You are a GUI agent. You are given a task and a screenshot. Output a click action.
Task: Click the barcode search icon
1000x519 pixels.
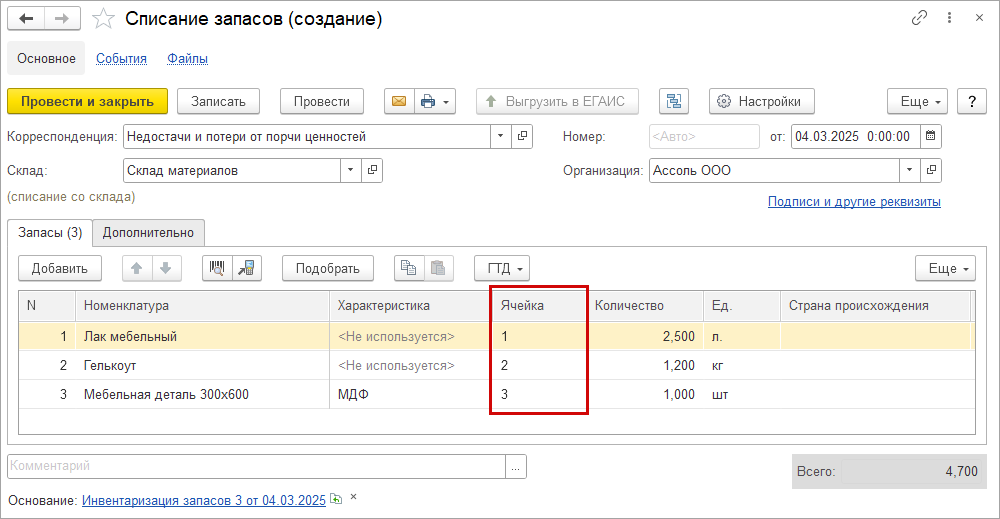pos(217,268)
